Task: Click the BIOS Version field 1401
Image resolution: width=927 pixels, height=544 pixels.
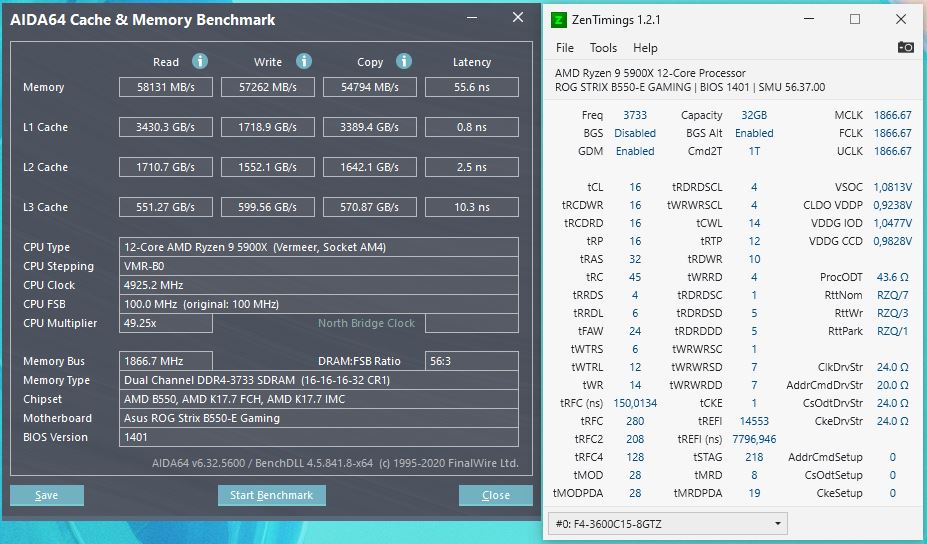Action: click(x=319, y=437)
